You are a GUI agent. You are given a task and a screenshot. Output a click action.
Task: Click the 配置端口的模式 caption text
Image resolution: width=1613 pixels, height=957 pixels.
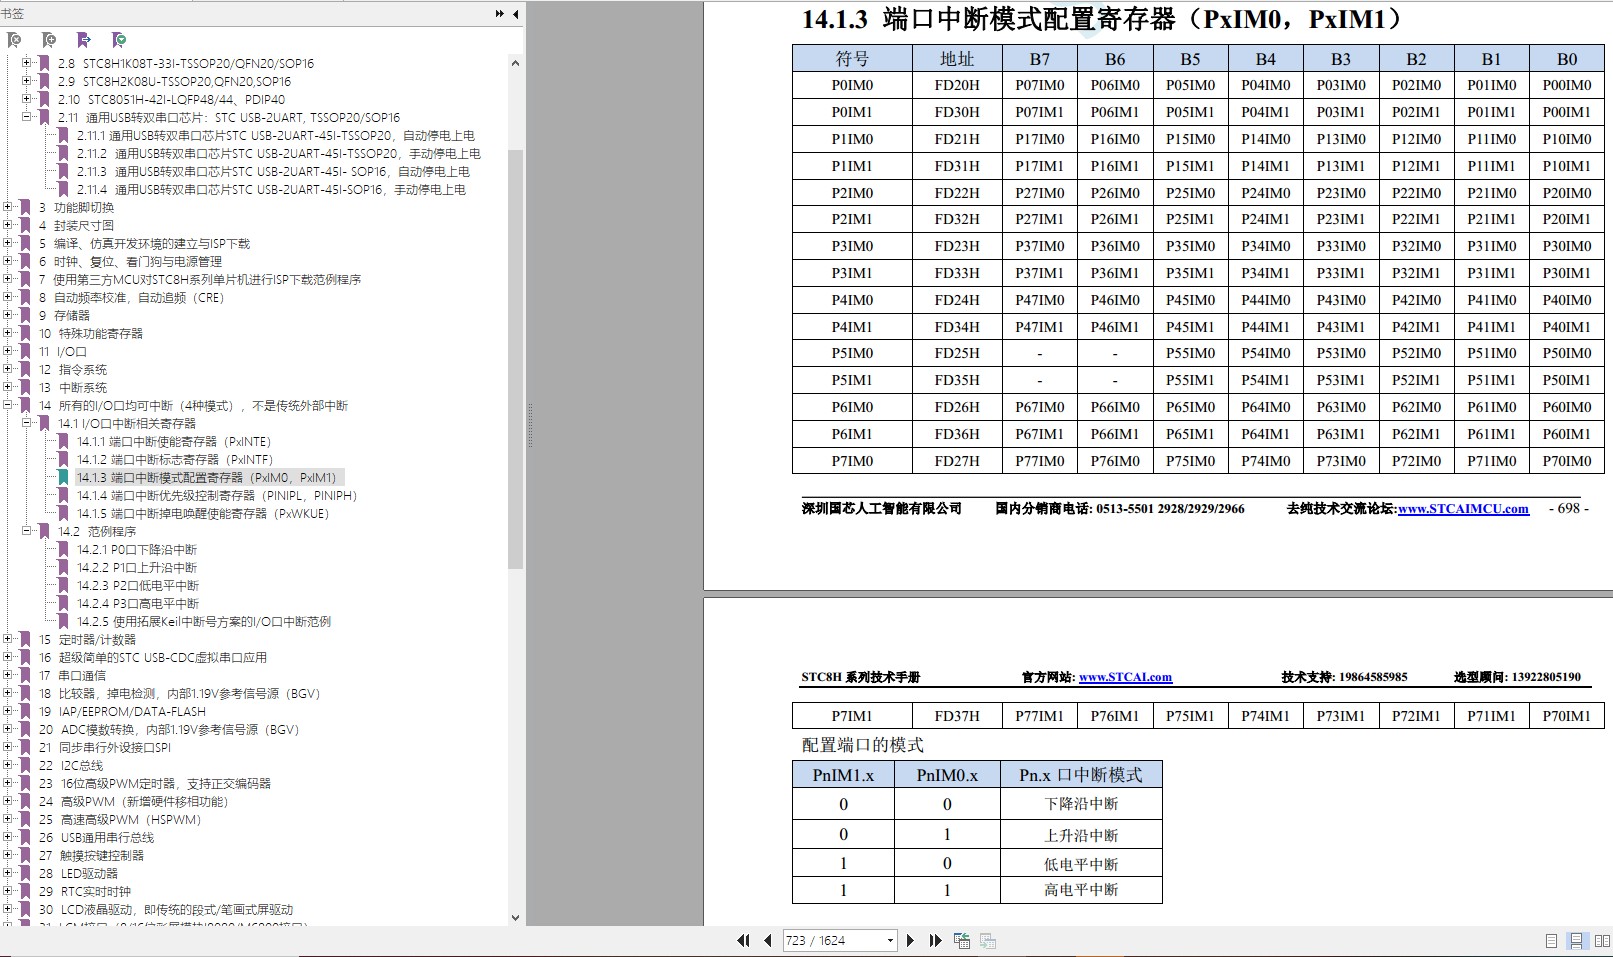pyautogui.click(x=862, y=745)
